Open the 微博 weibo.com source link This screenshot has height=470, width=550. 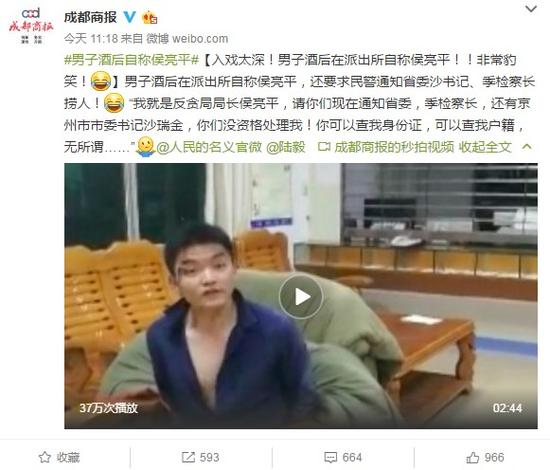coord(187,38)
